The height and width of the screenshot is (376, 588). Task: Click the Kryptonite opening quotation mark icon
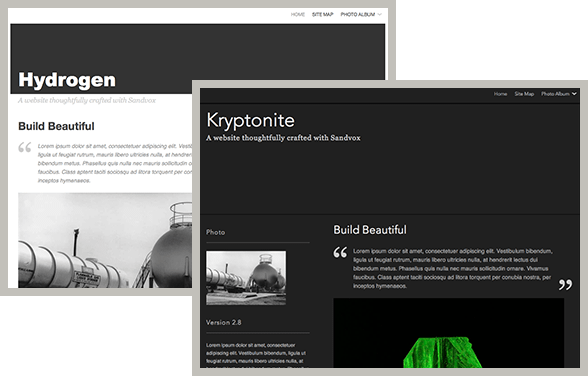point(340,252)
